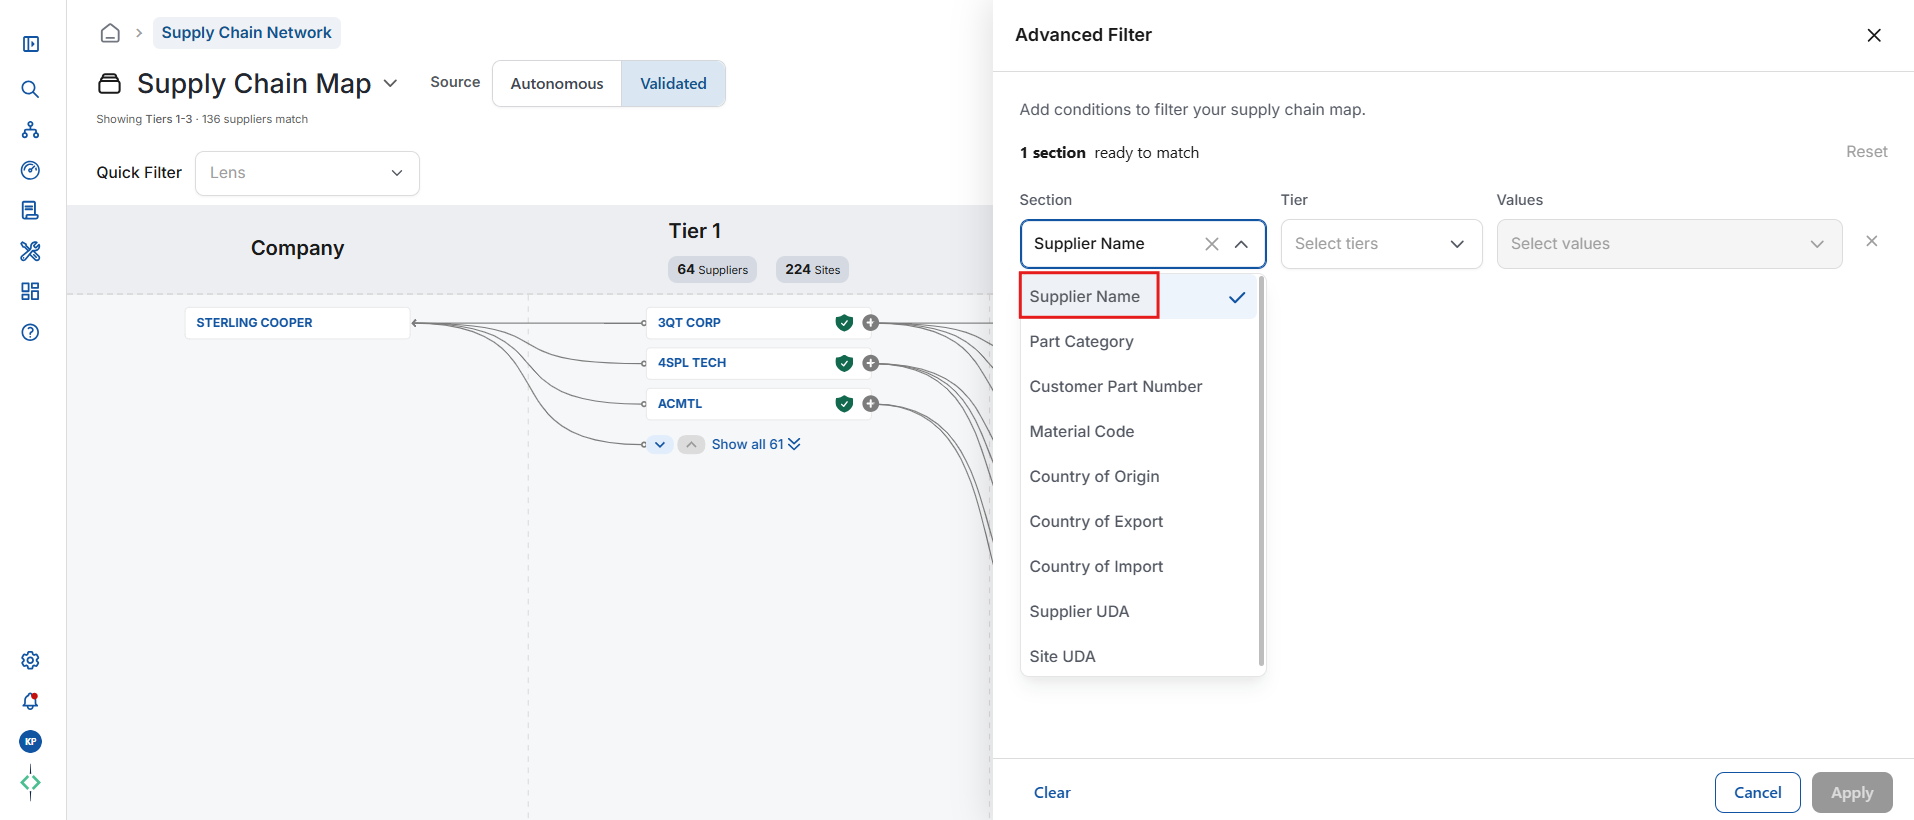Choose Country of Origin option
The height and width of the screenshot is (820, 1914).
pos(1138,476)
